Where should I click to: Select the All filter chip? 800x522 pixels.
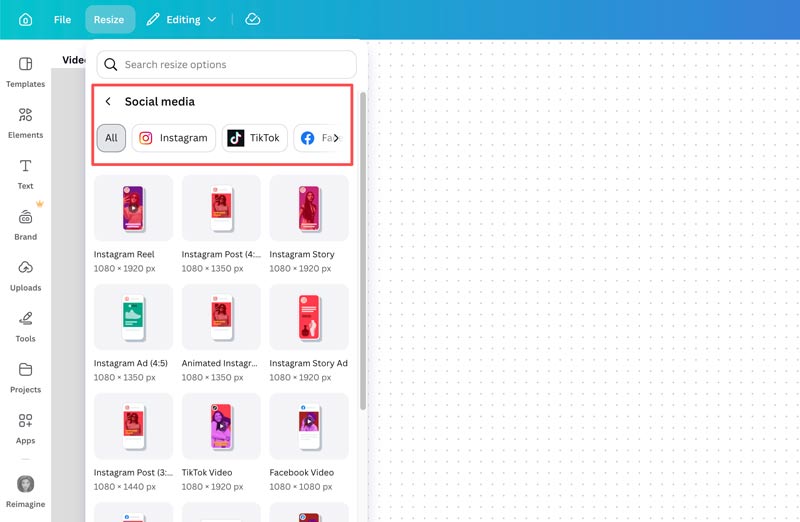click(111, 138)
